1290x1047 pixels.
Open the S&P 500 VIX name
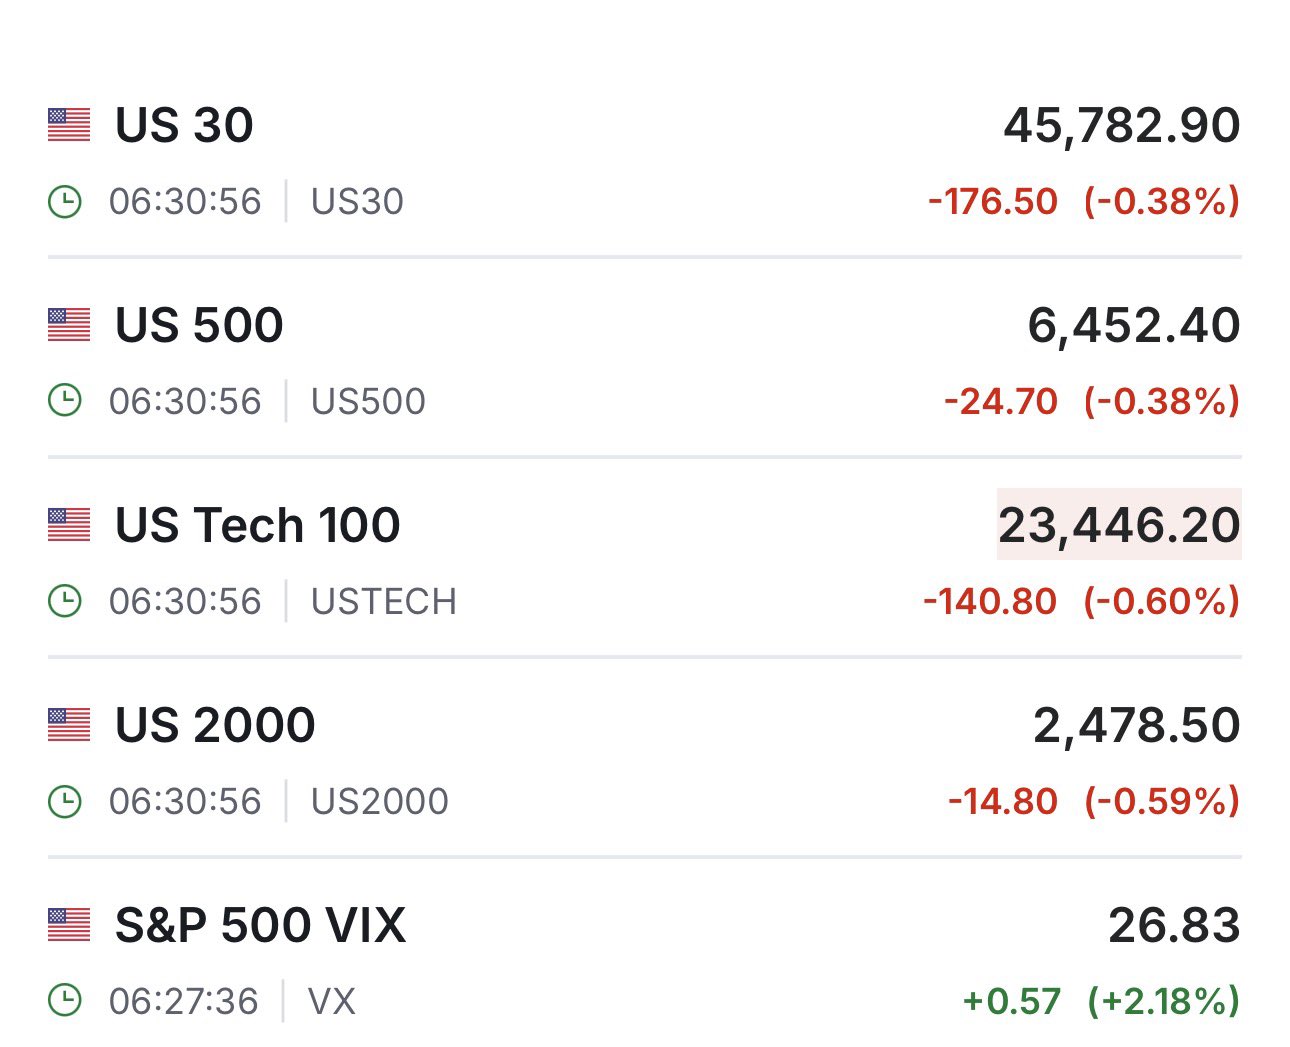[x=260, y=925]
